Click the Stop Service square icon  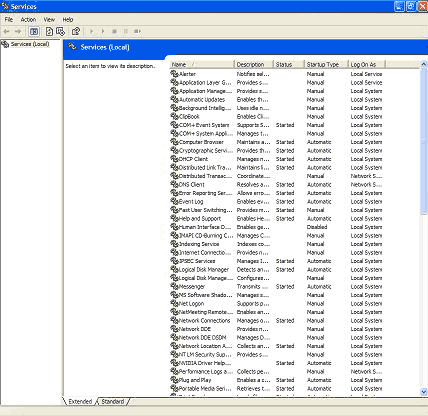[114, 31]
